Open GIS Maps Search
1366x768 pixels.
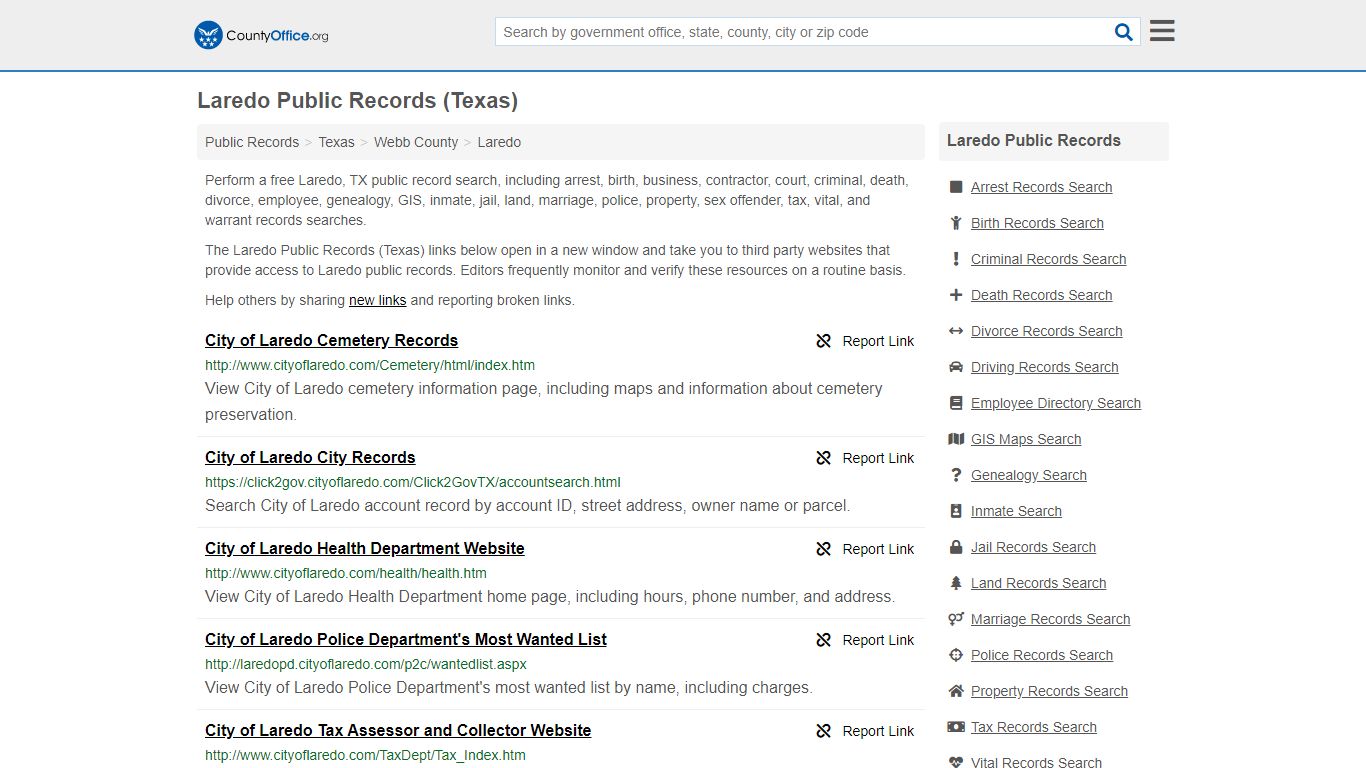1026,439
